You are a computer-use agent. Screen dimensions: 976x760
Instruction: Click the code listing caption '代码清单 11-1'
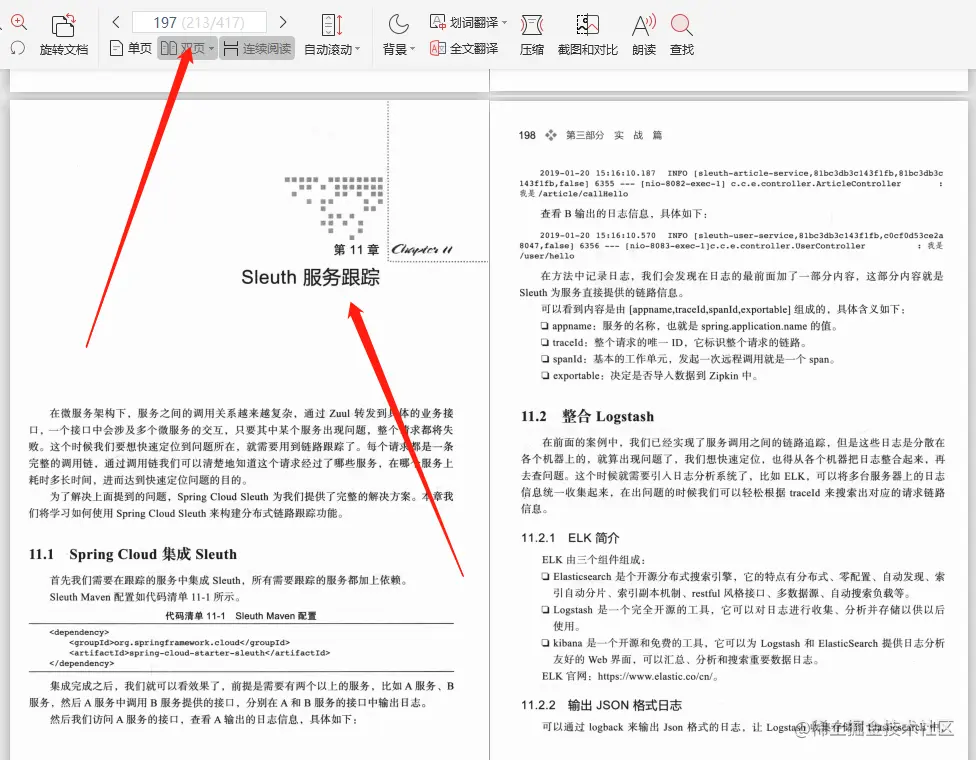(x=195, y=616)
